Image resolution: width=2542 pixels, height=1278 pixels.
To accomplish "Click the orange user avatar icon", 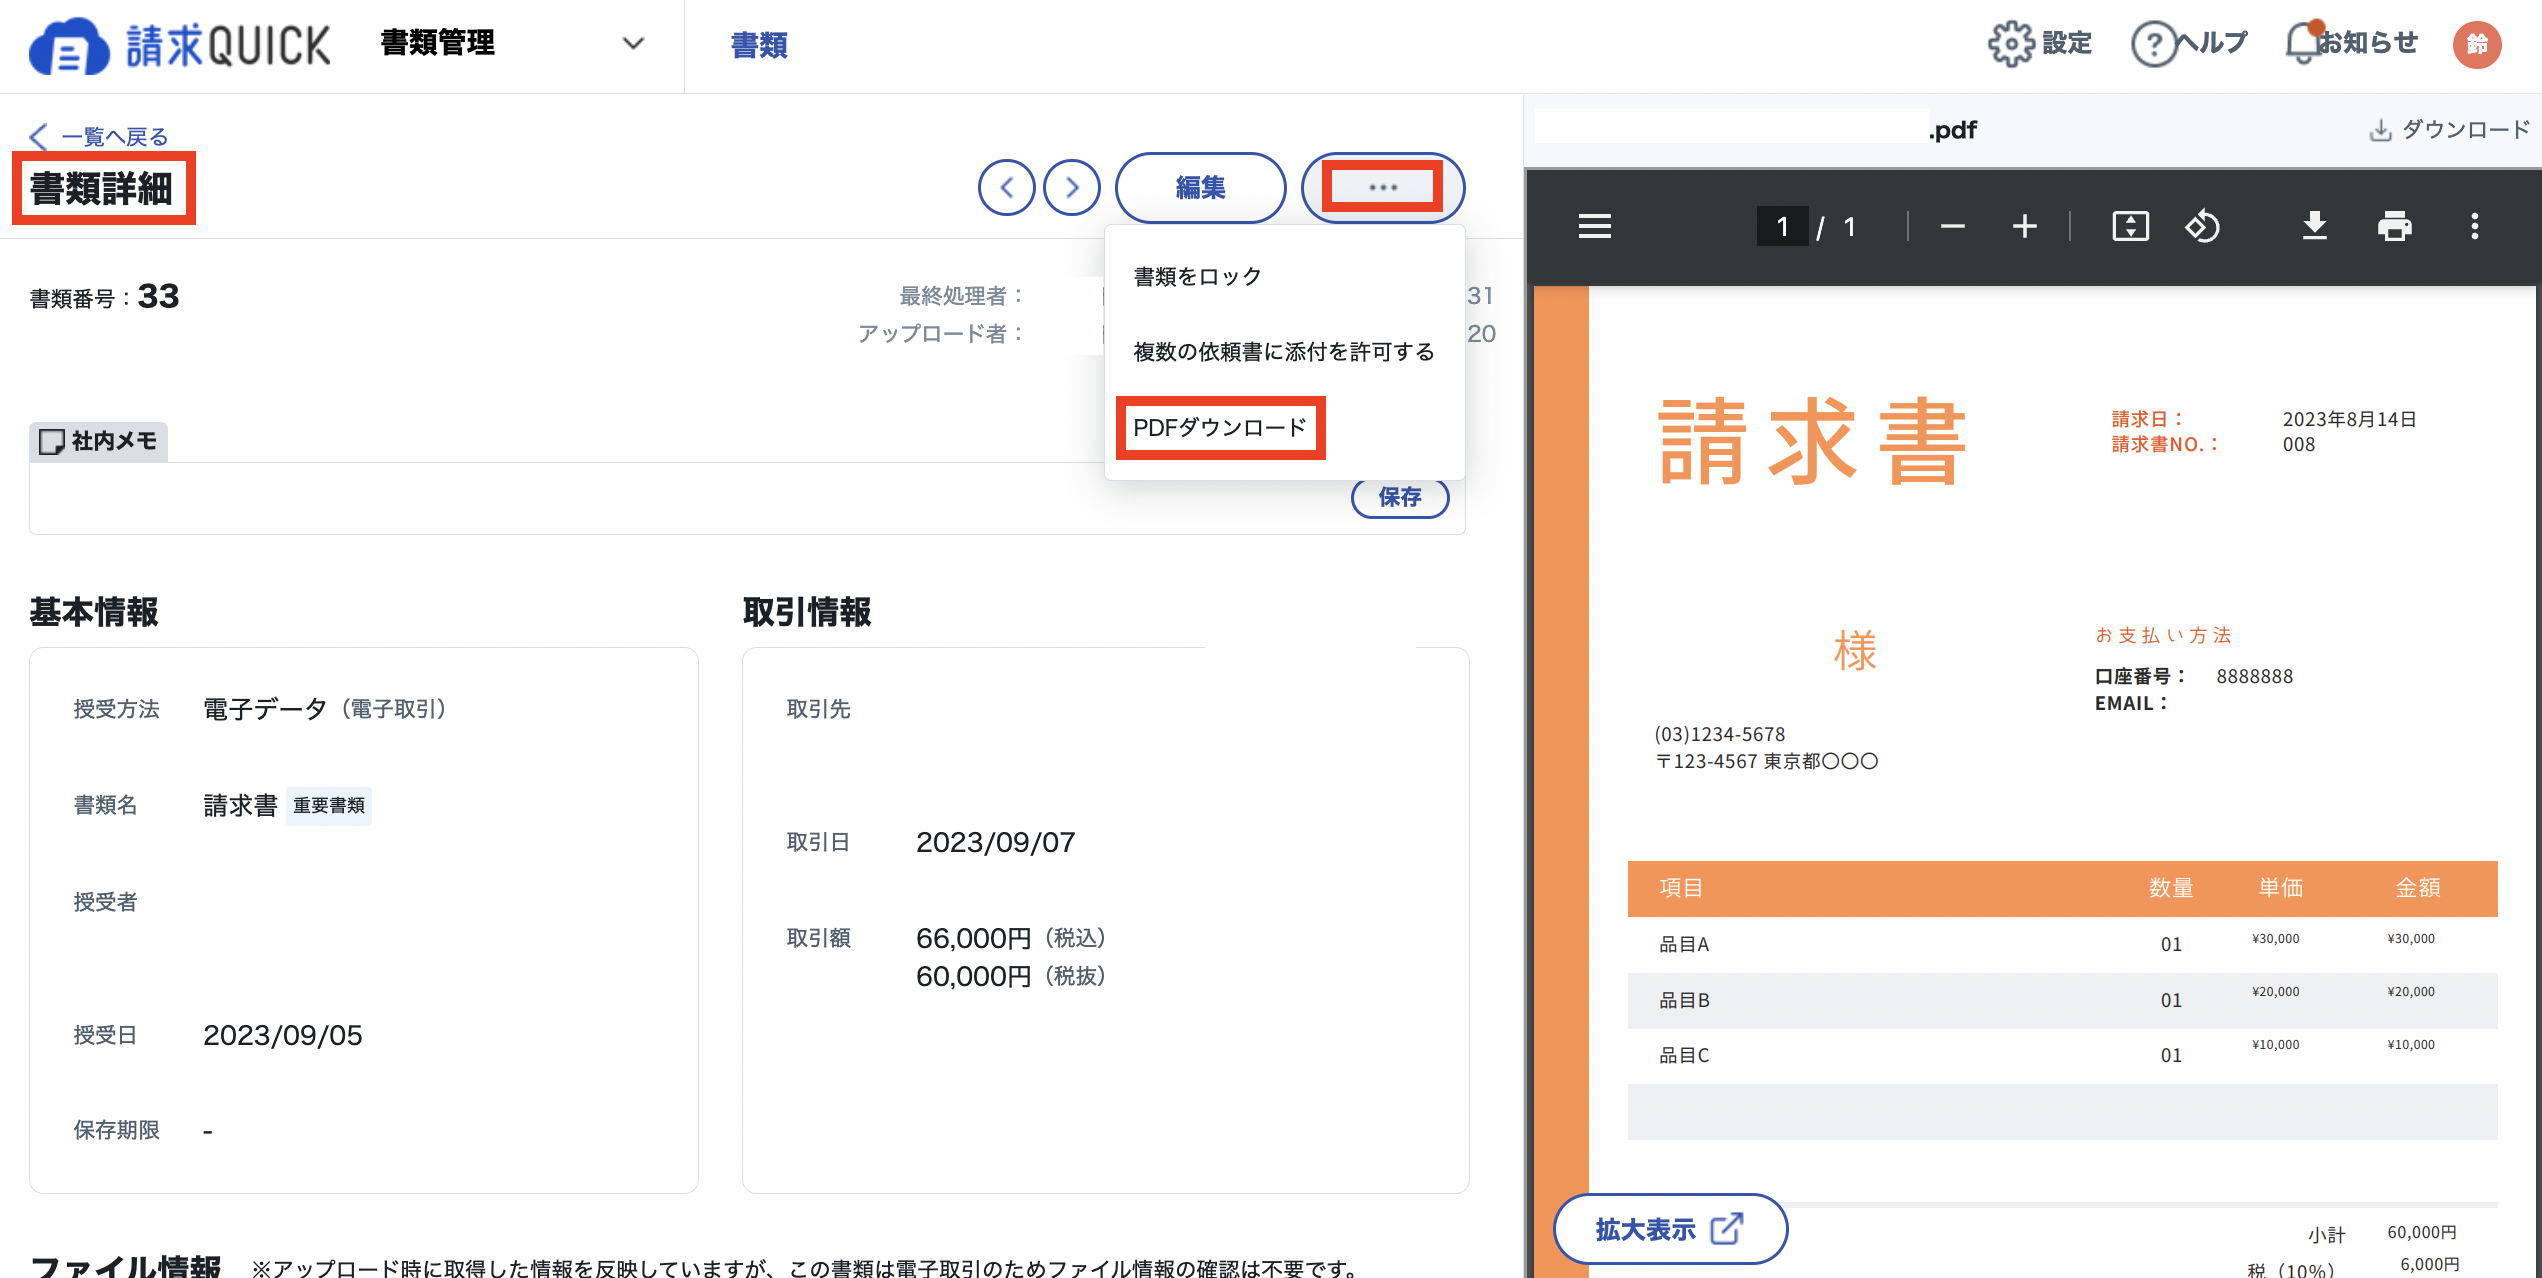I will coord(2477,45).
